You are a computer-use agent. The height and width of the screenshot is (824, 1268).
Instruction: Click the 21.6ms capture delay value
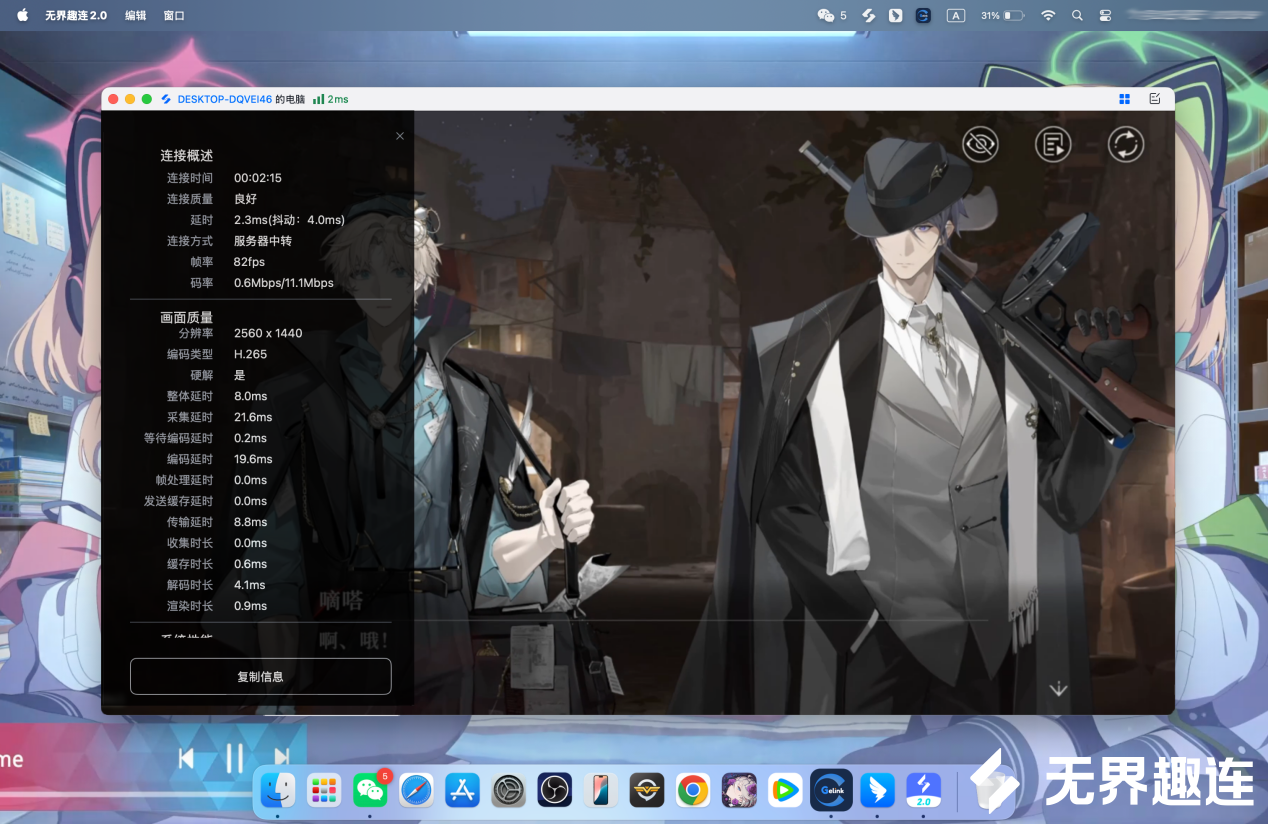point(253,417)
